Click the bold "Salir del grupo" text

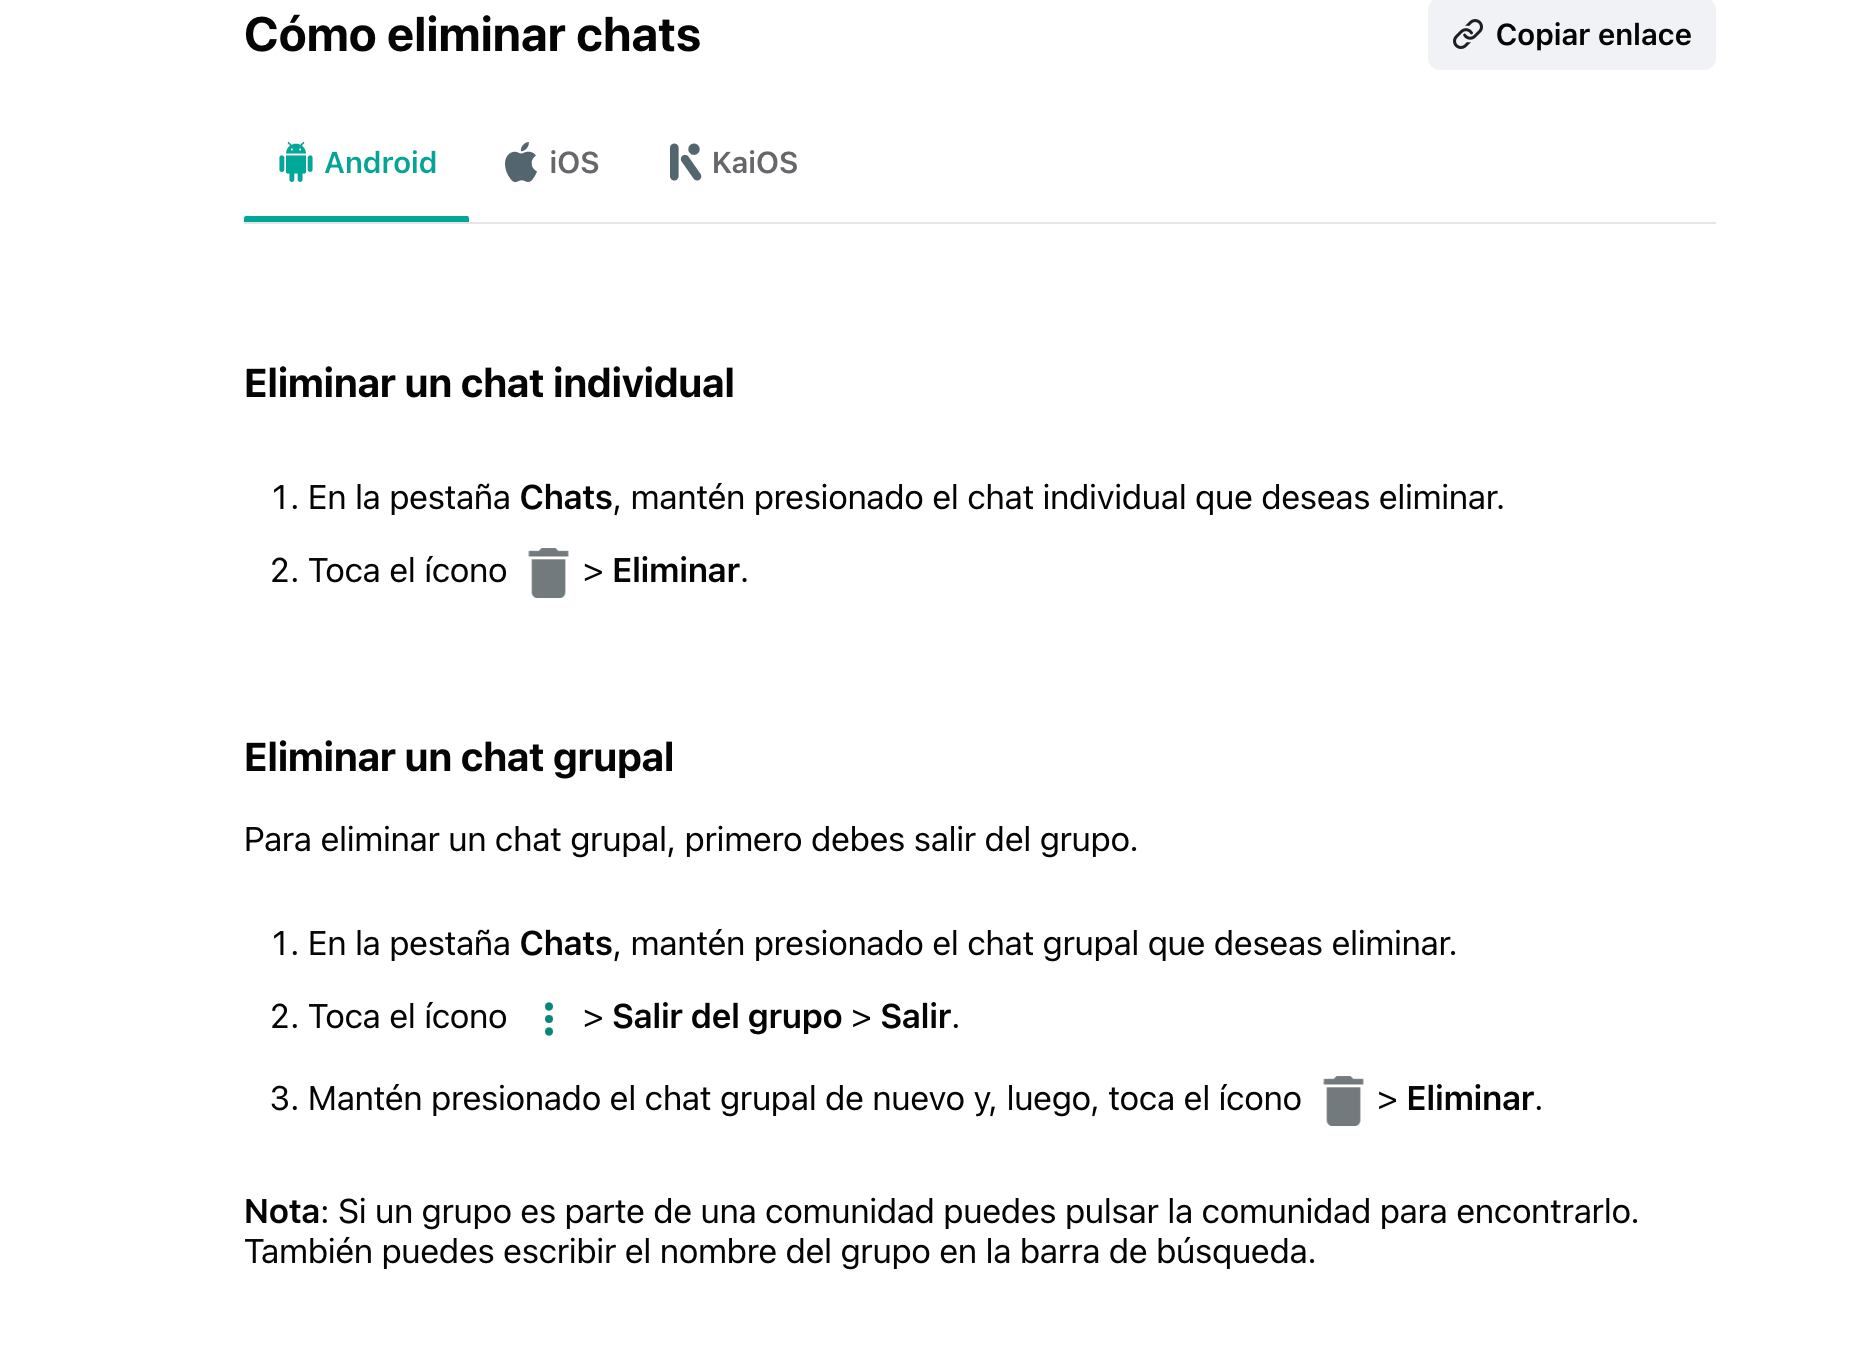727,1016
